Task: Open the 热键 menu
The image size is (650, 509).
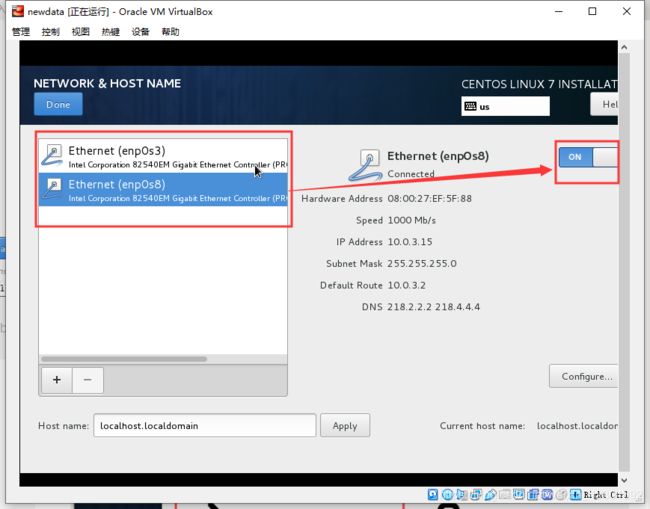Action: 110,32
